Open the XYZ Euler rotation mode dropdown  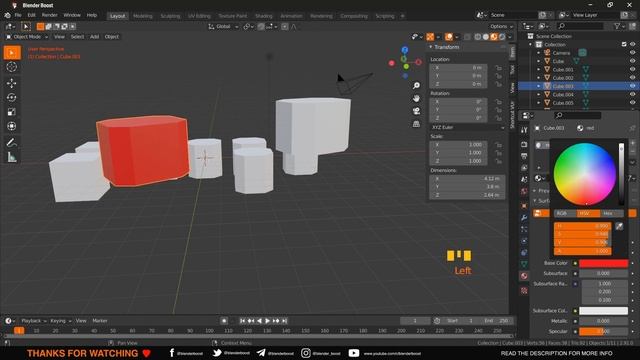[467, 127]
